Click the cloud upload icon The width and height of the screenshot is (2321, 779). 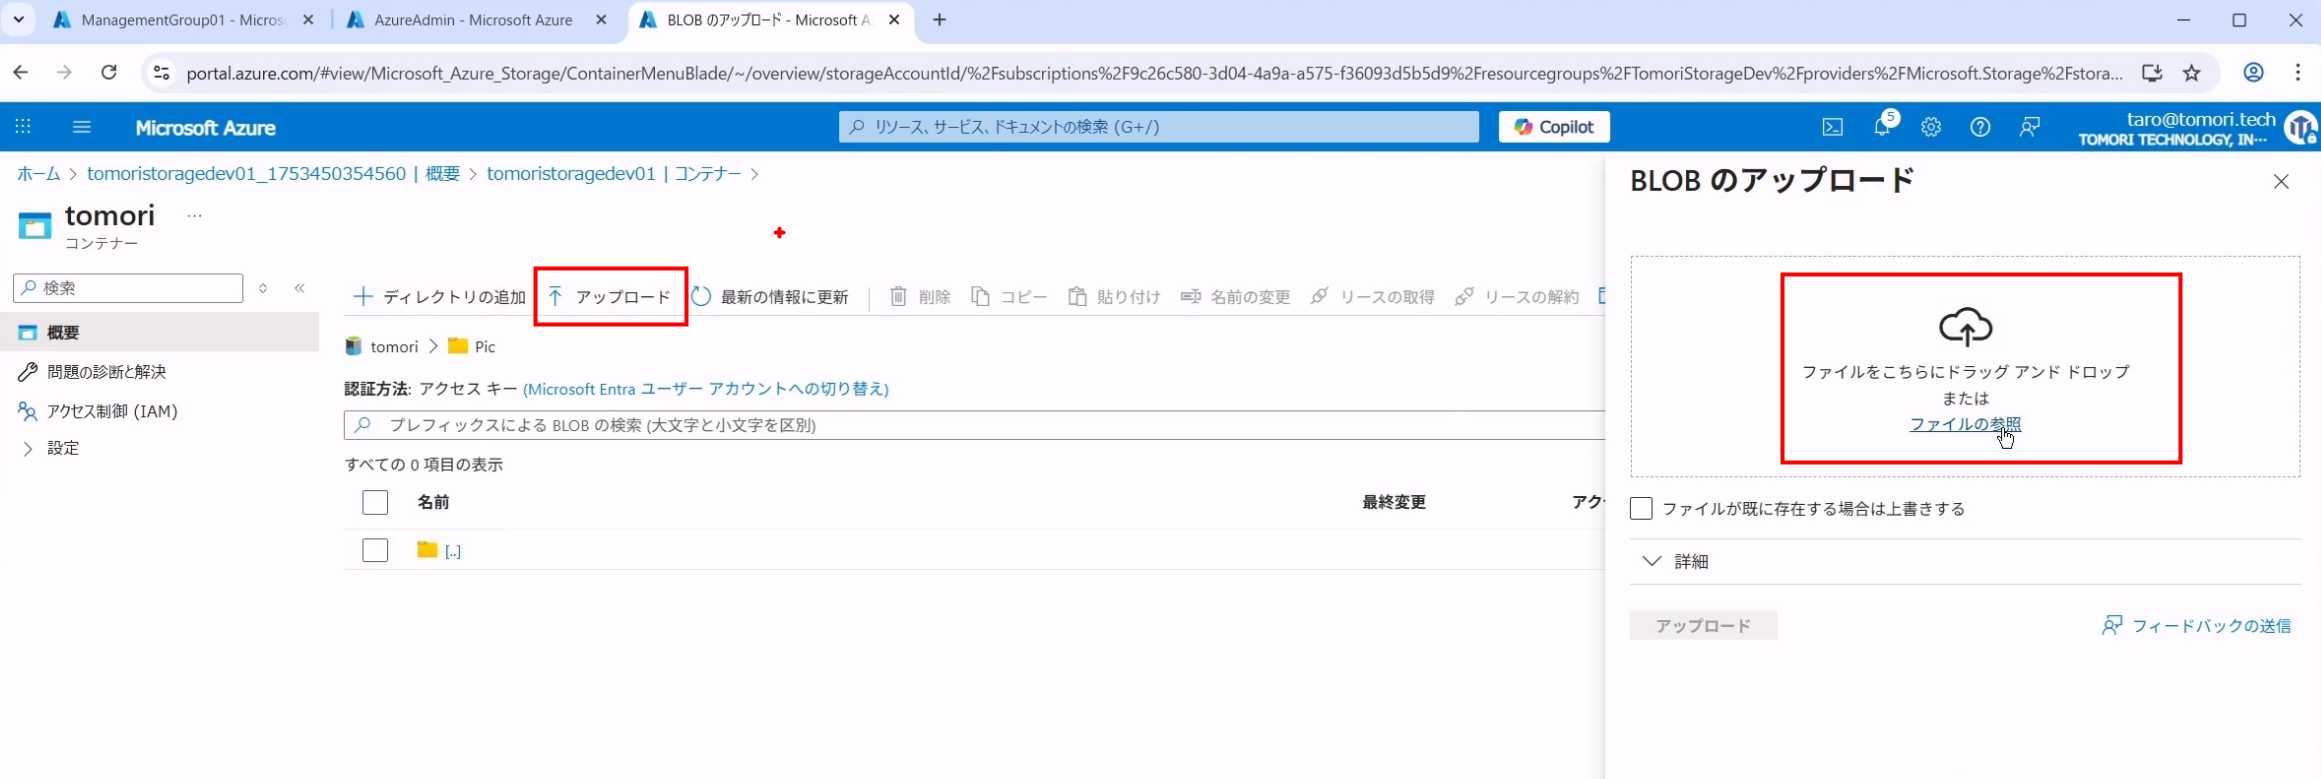pos(1965,327)
